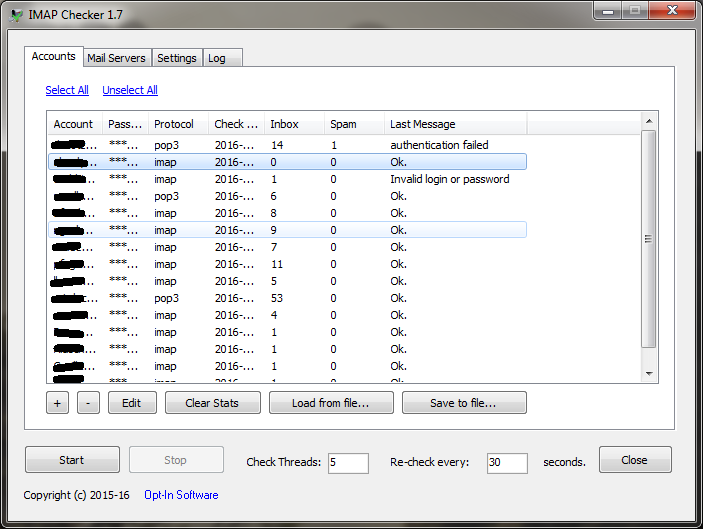703x529 pixels.
Task: Open the Settings tab
Action: 176,58
